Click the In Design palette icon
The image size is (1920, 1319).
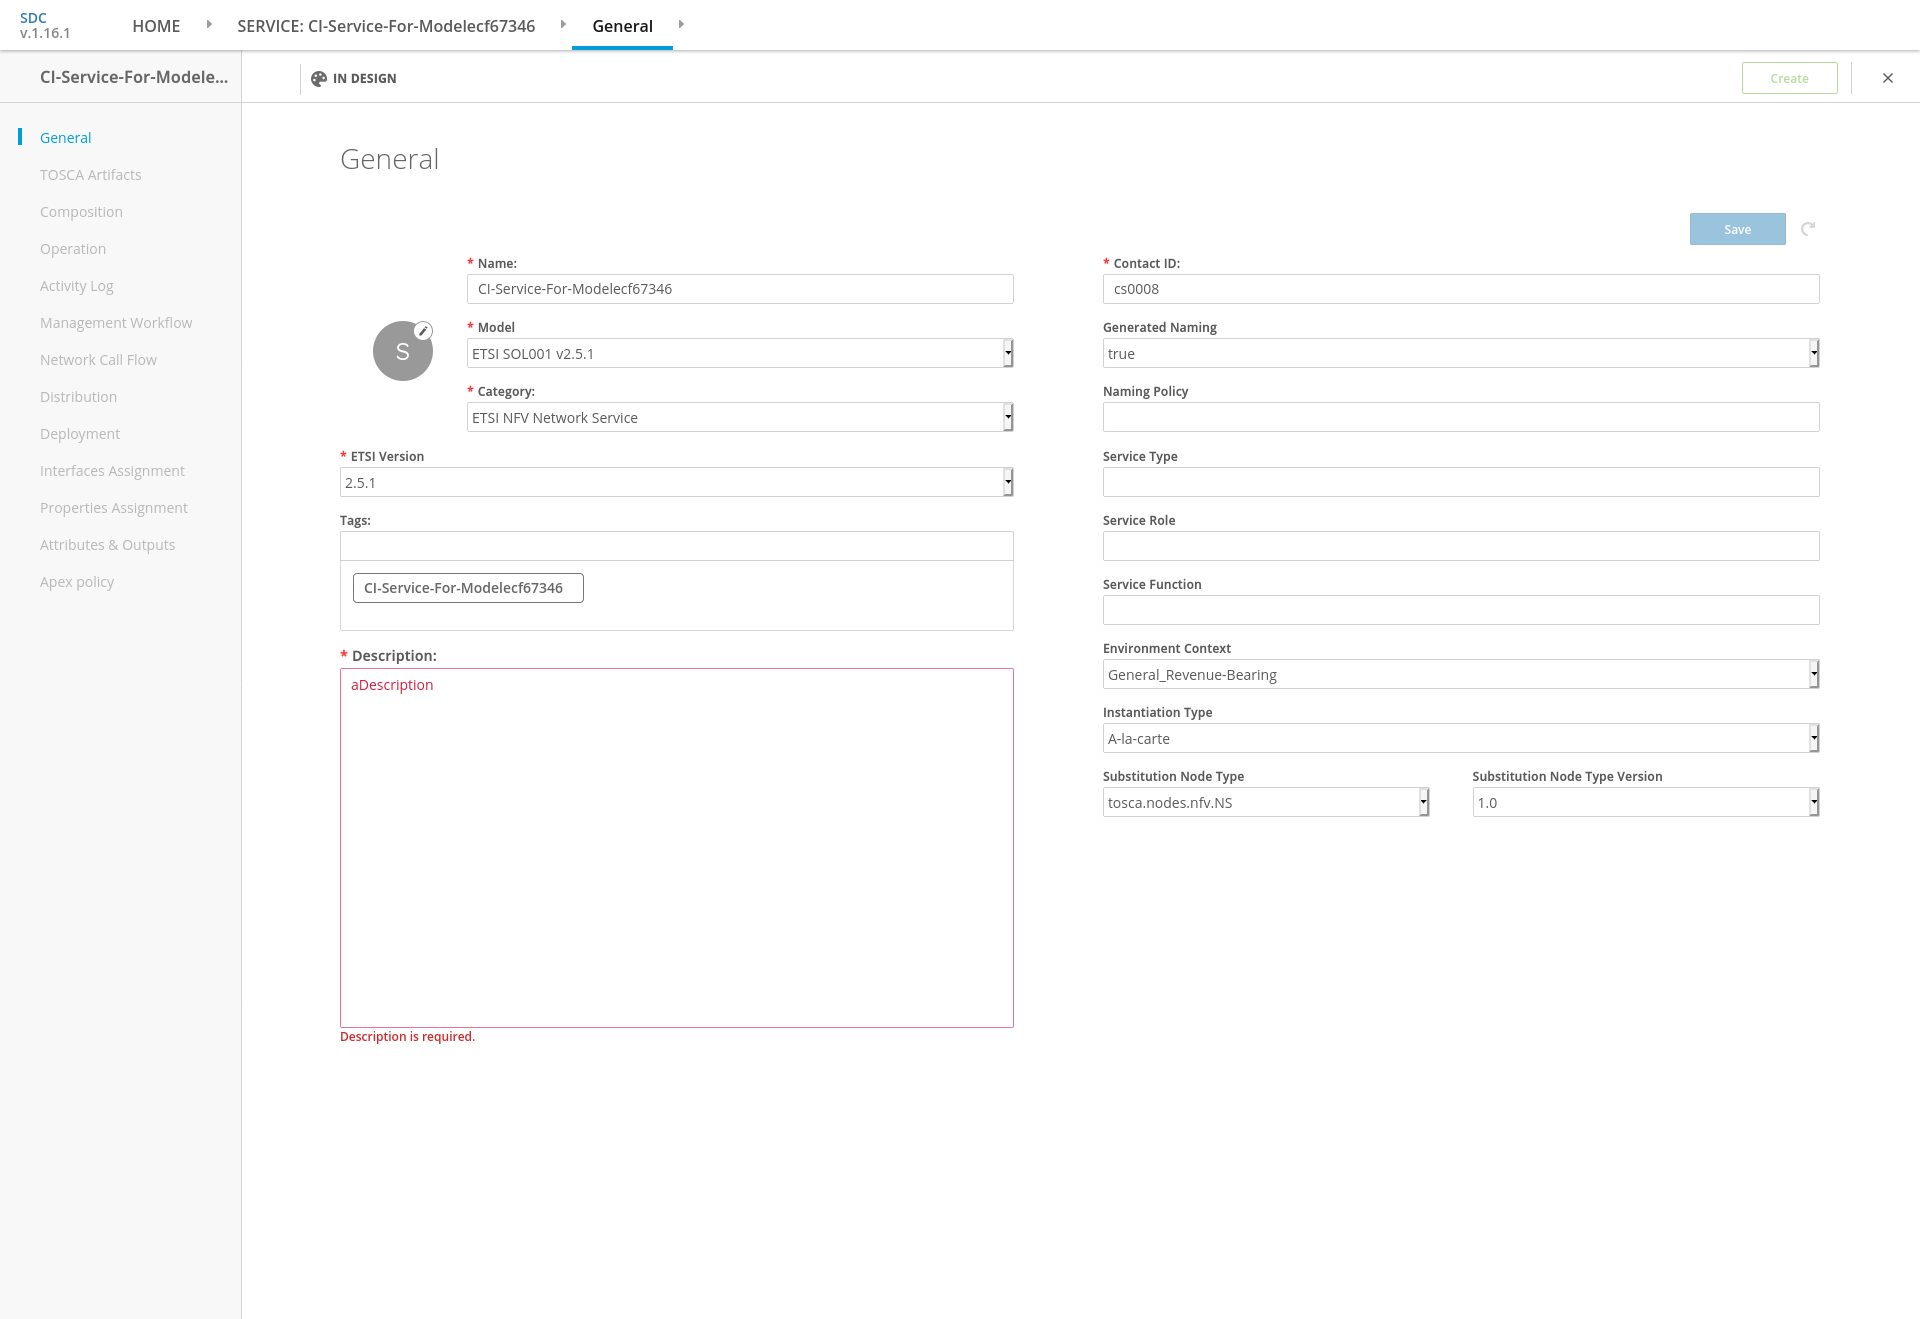[x=319, y=79]
